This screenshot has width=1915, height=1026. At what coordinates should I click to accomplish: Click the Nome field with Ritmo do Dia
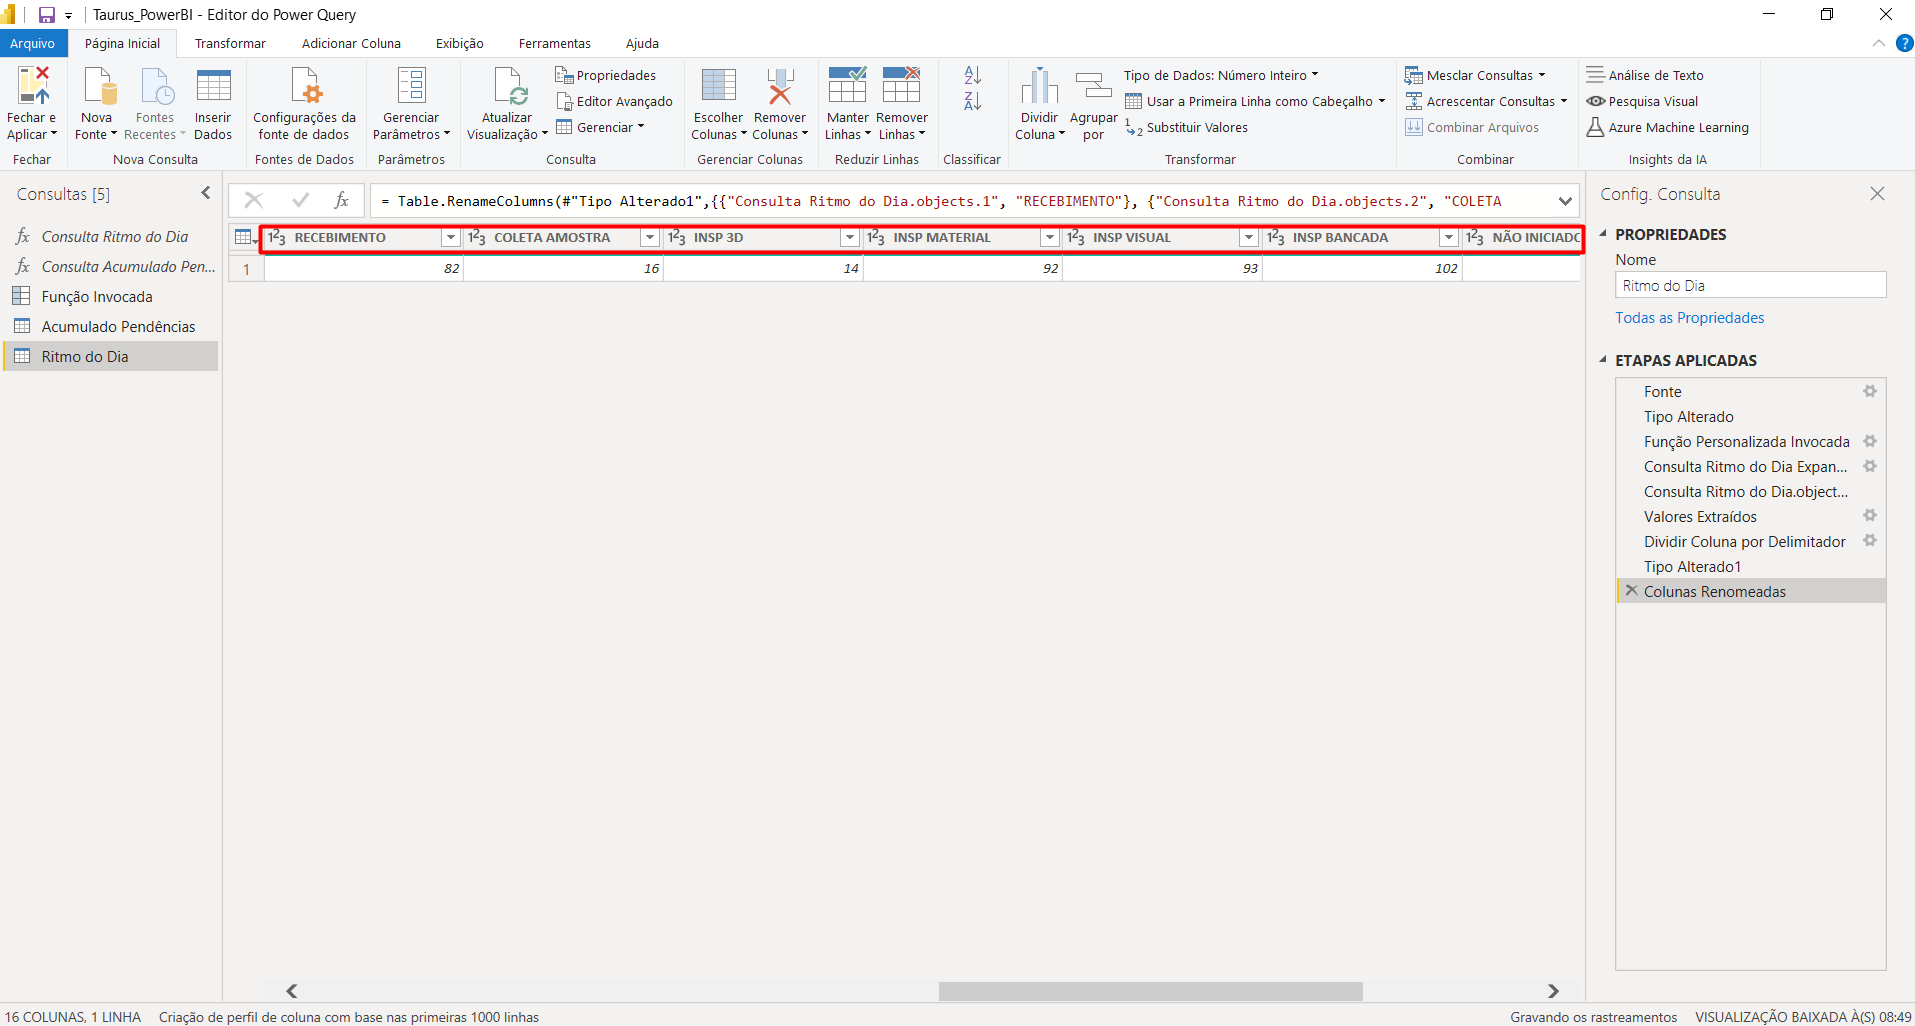click(1750, 285)
